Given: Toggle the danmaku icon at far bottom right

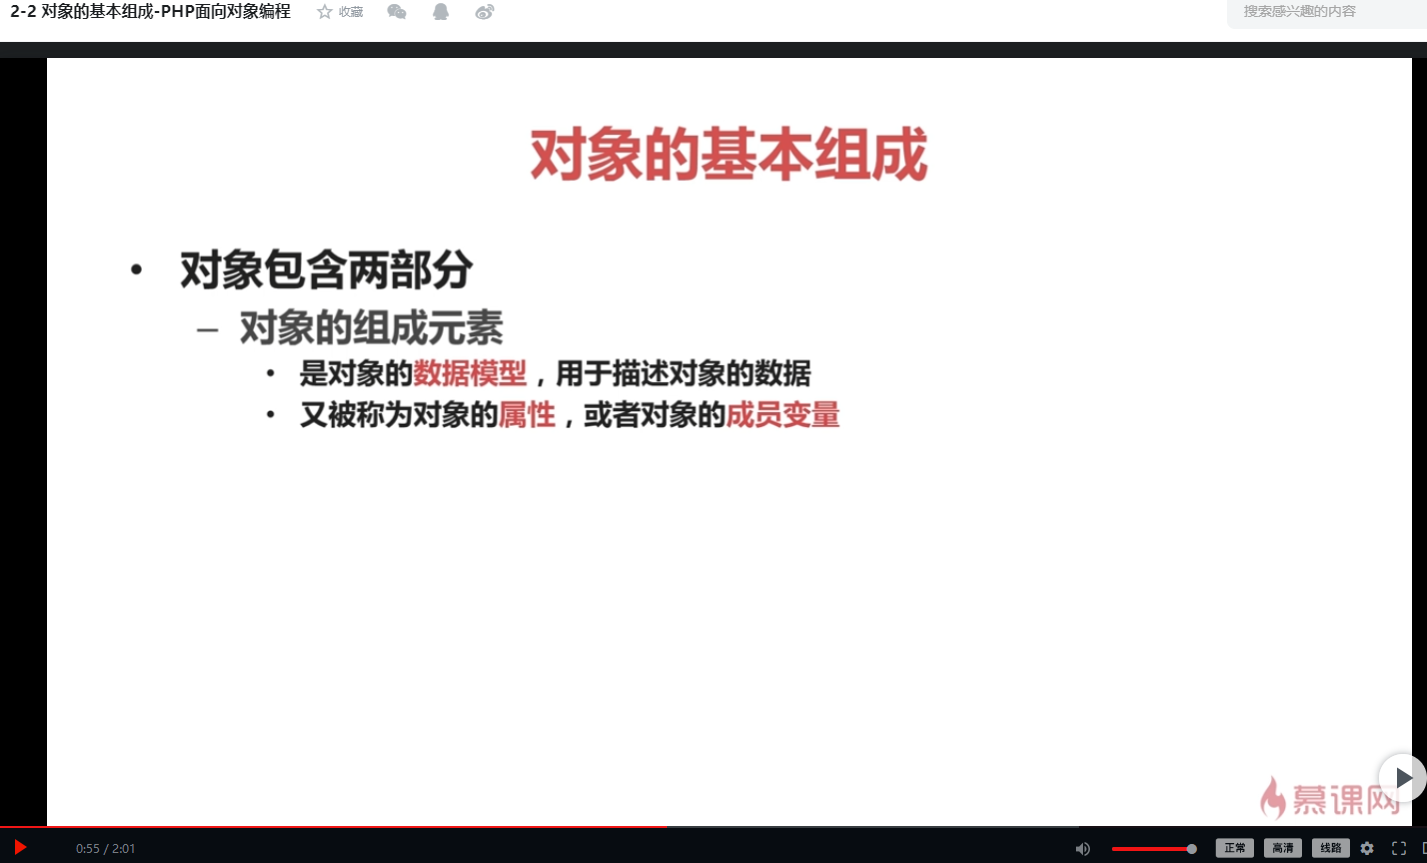Looking at the screenshot, I should (1422, 847).
